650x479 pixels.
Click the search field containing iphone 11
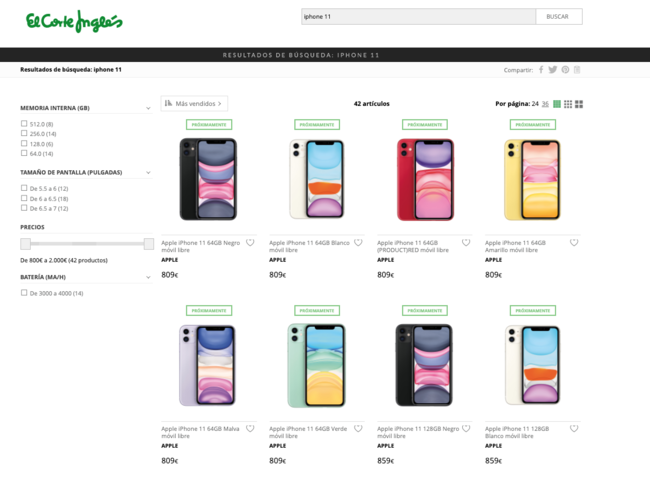point(418,17)
